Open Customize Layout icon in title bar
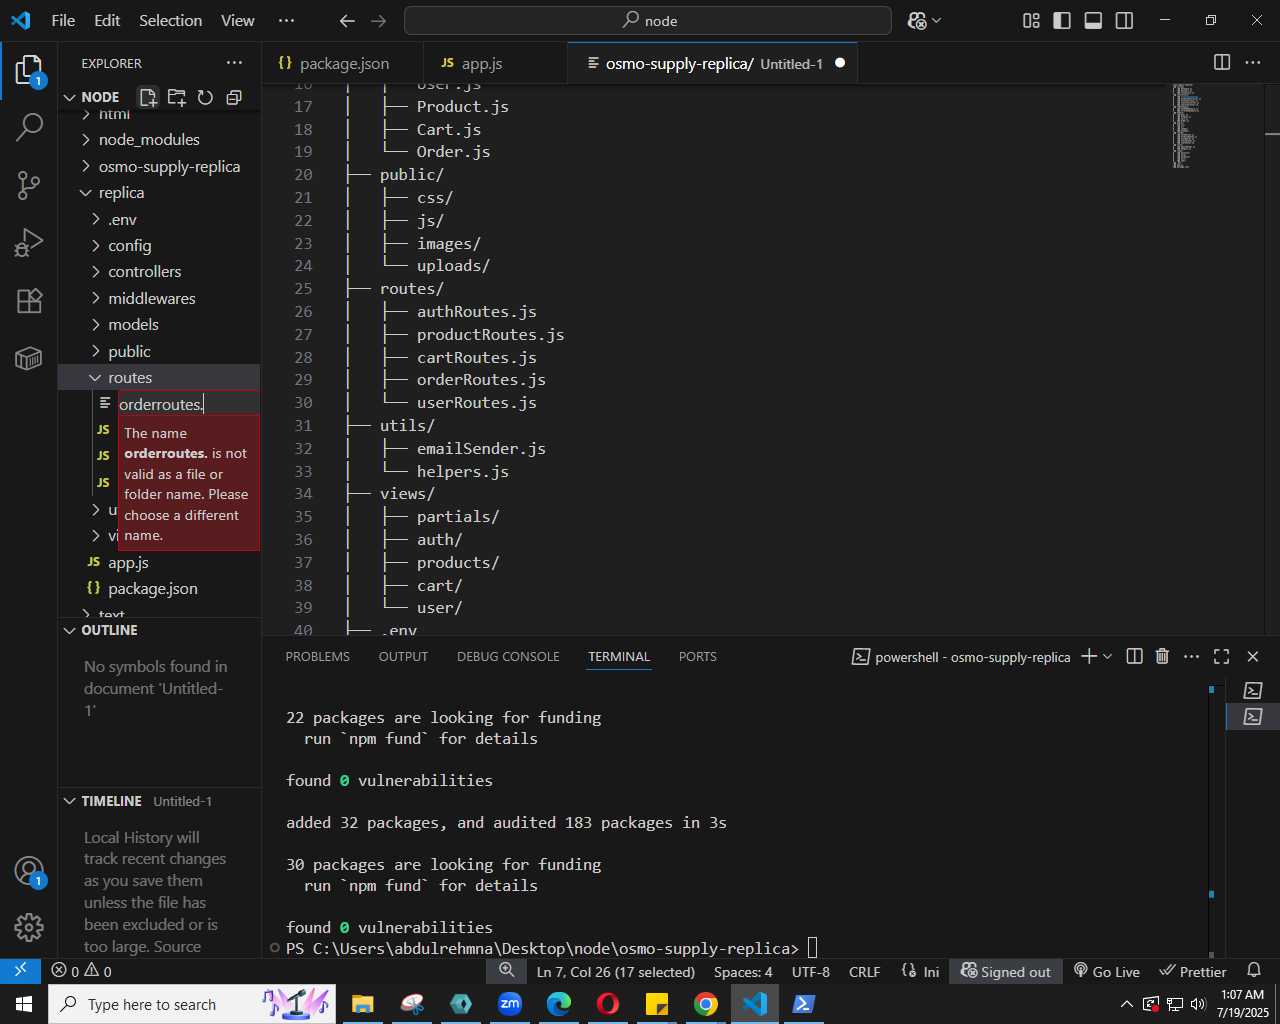This screenshot has width=1280, height=1024. pos(1031,20)
